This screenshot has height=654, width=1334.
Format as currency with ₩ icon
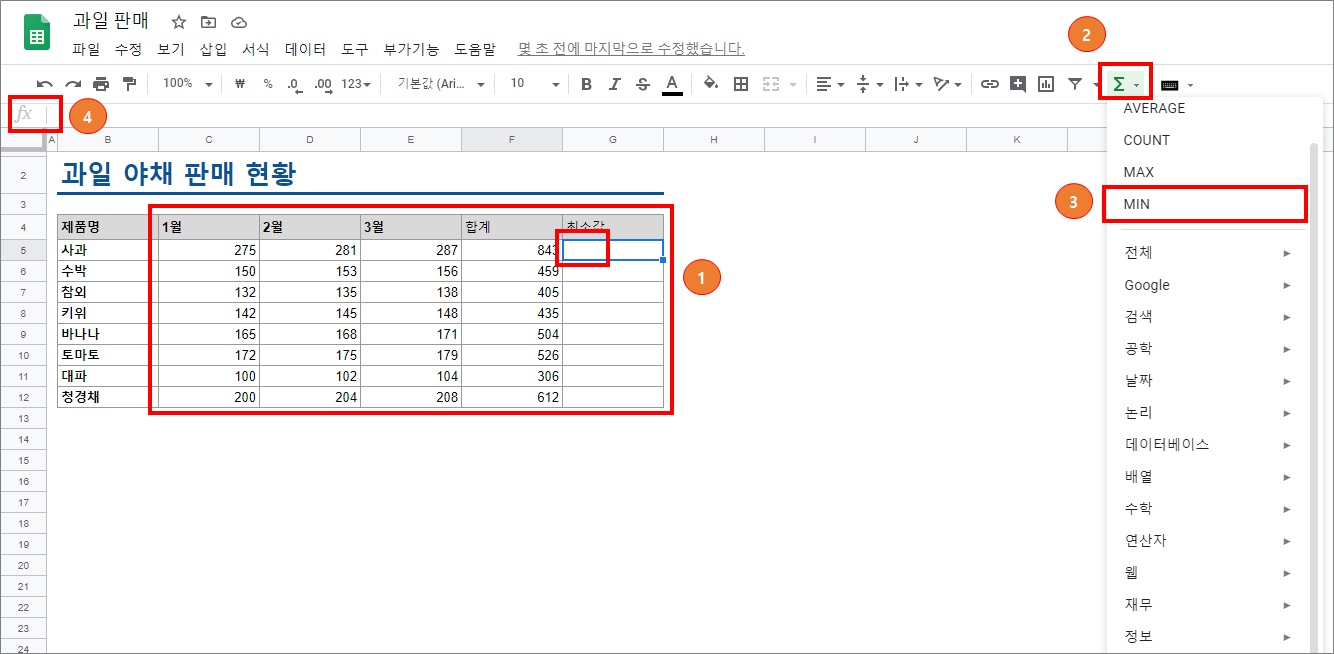[240, 84]
